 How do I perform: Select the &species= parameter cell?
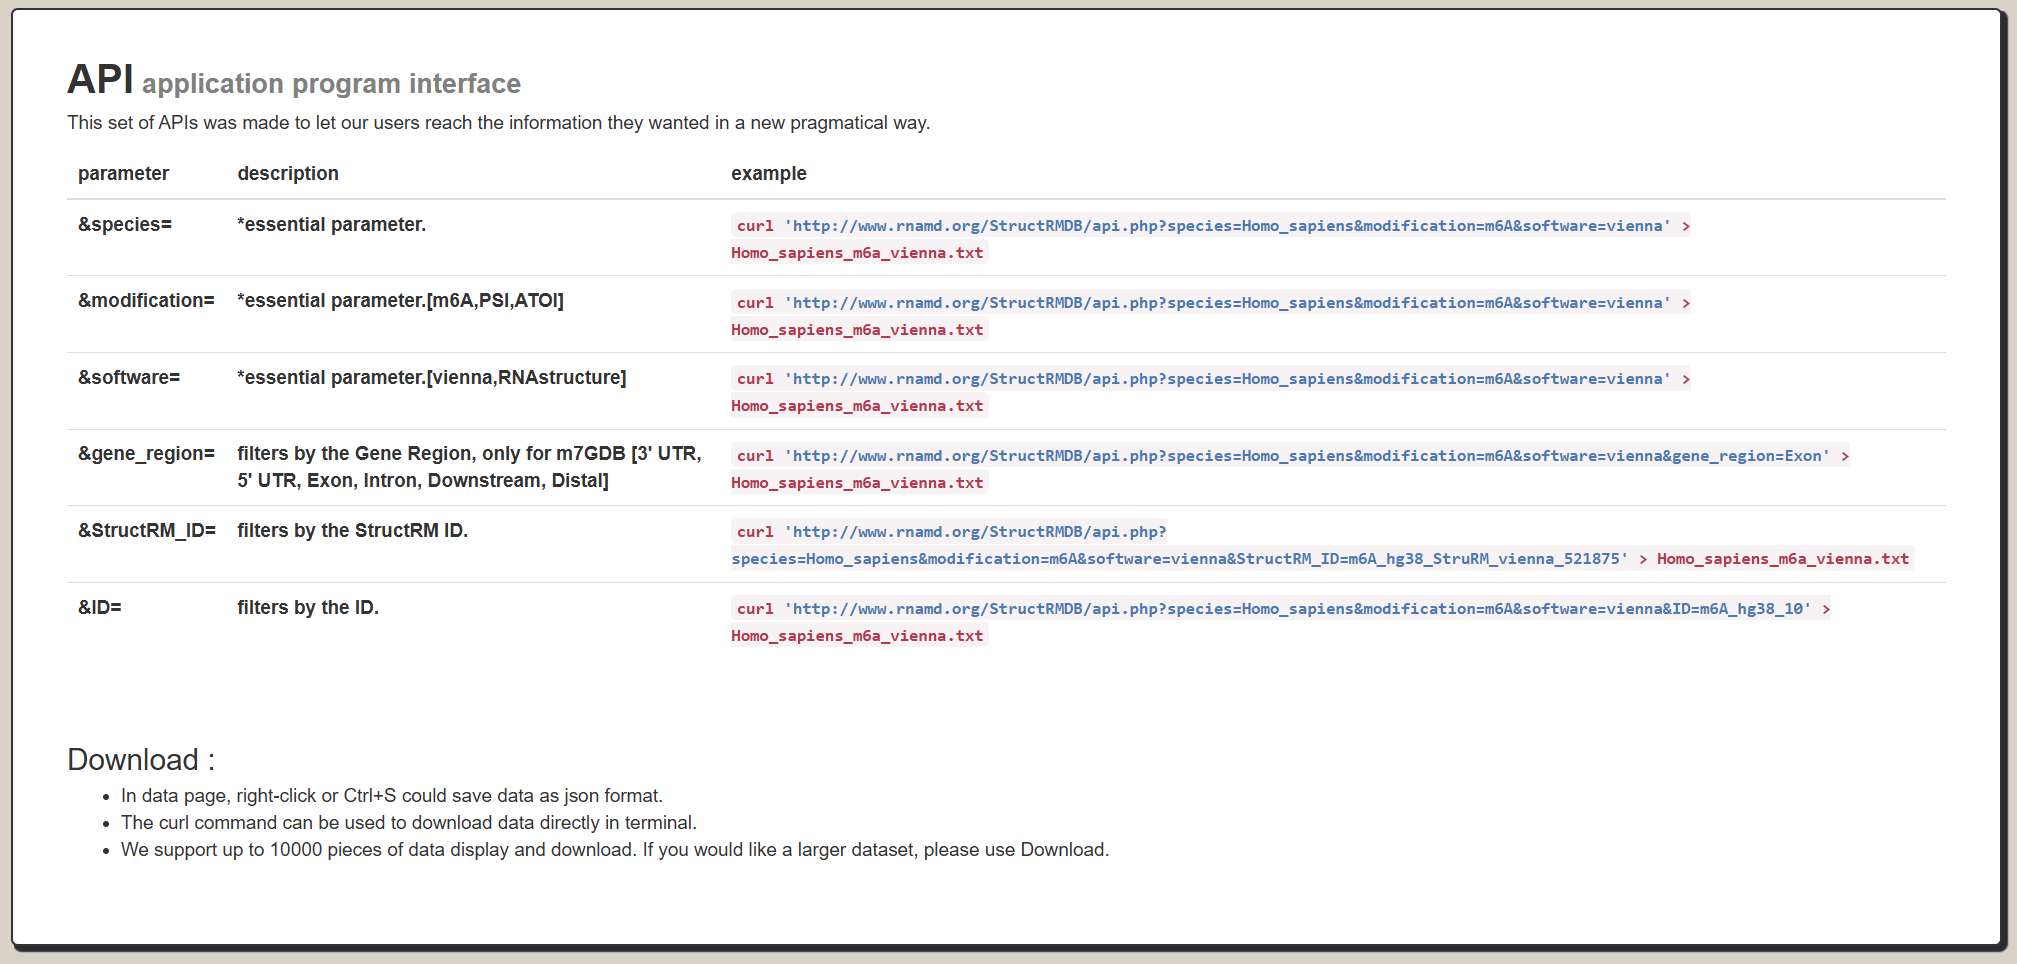[125, 225]
